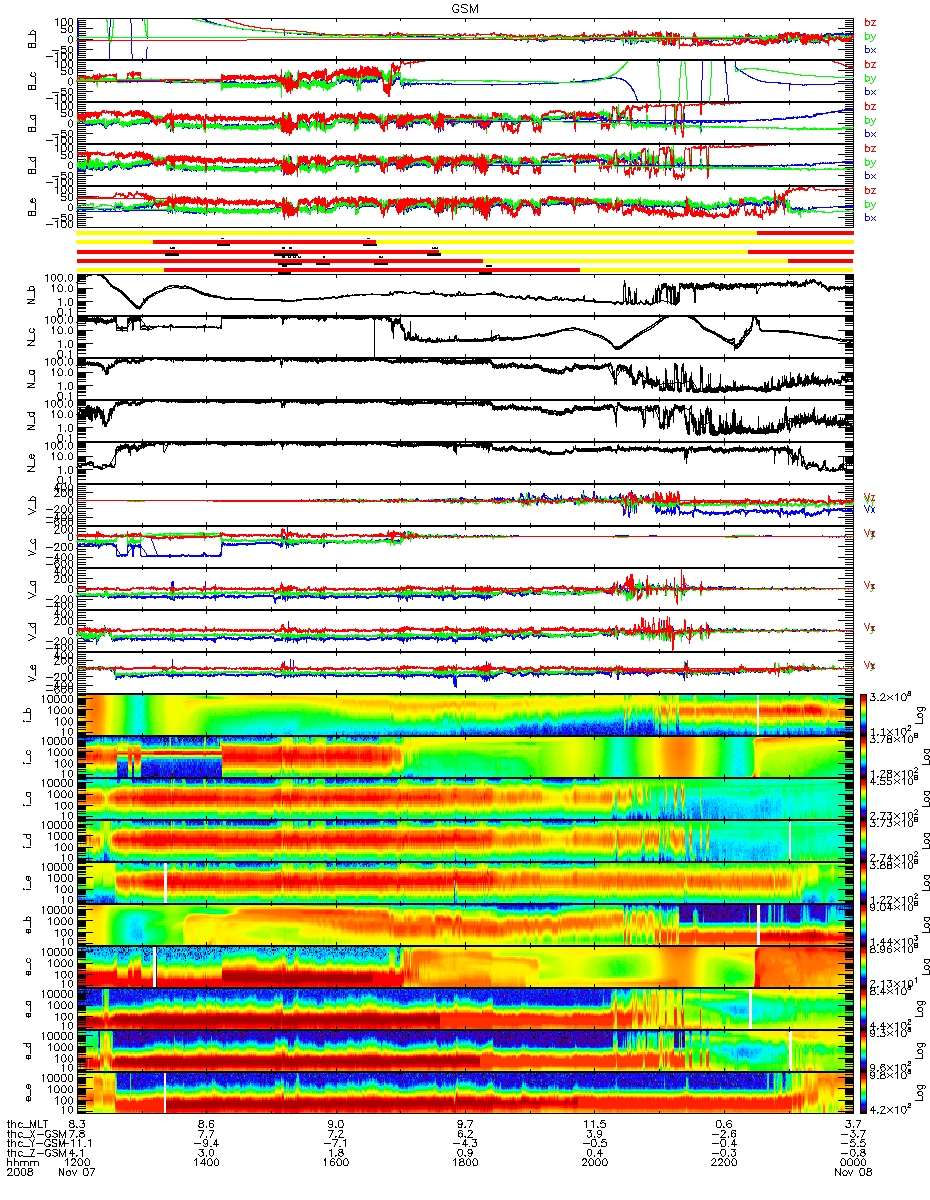Click the B_c panel axis label
The width and height of the screenshot is (930, 1200).
[32, 80]
